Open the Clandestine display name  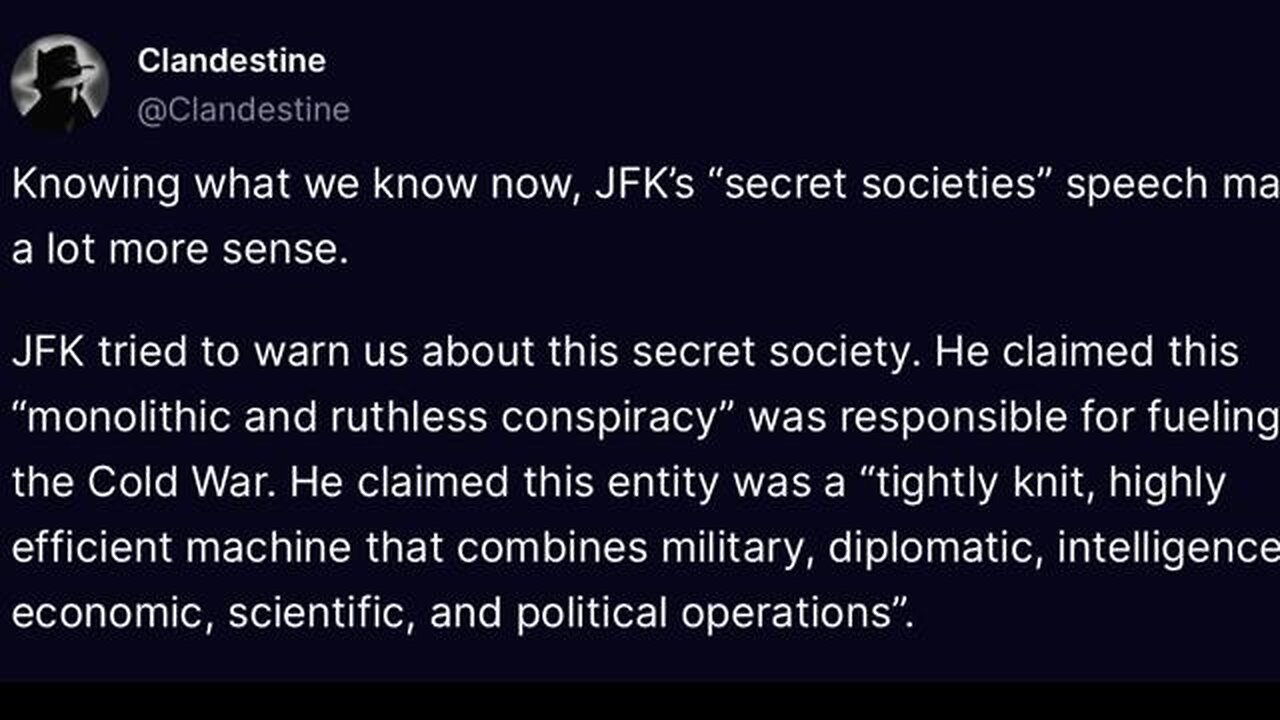pos(231,61)
